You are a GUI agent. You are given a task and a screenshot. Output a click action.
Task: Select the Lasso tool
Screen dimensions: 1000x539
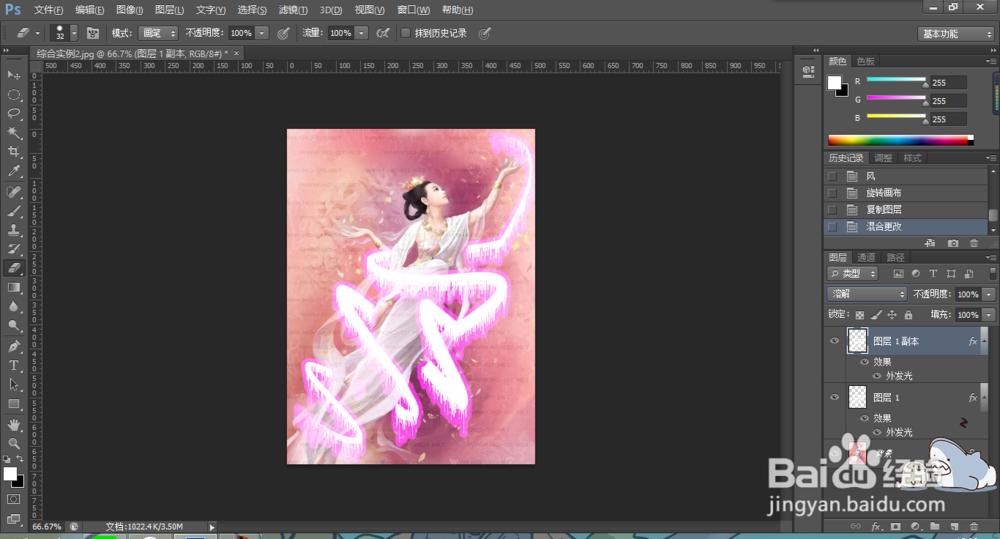pos(13,114)
